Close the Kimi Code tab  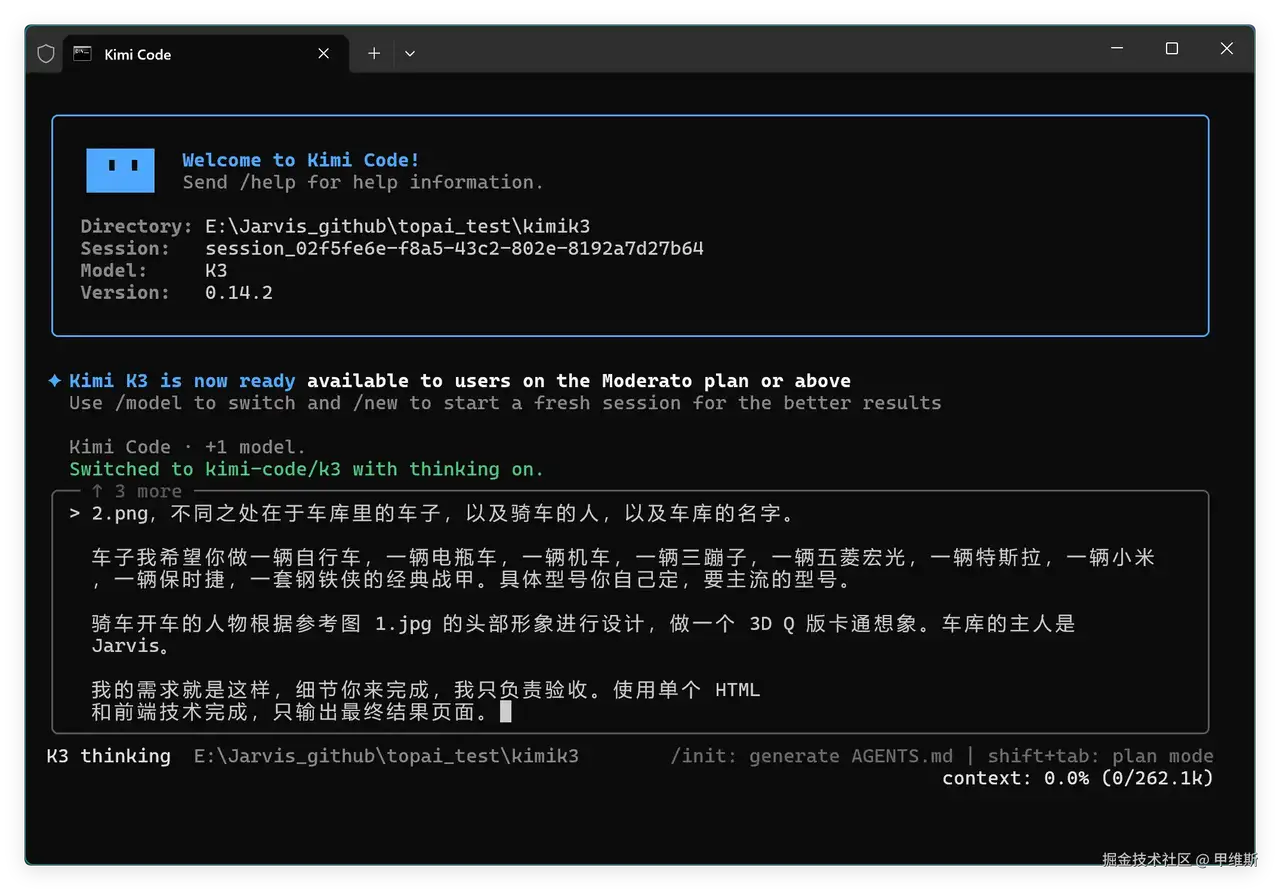pyautogui.click(x=323, y=54)
